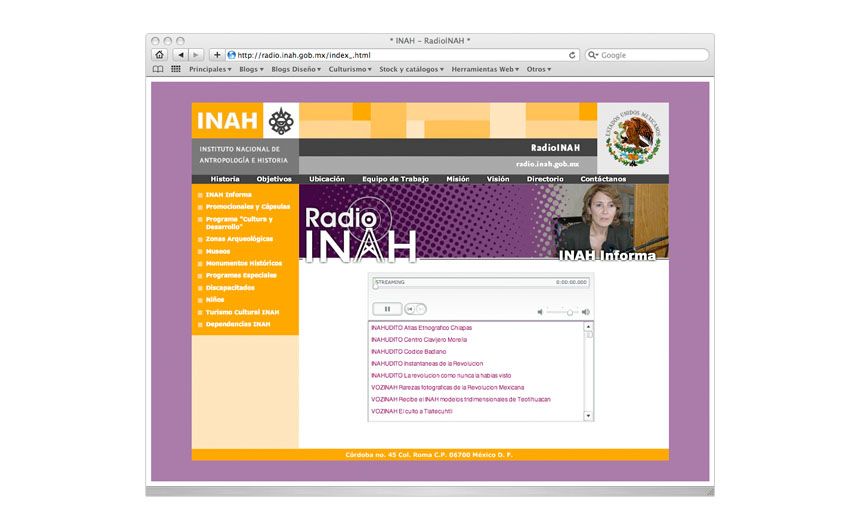Open Stock y catálogos bookmark folder
The image size is (860, 530).
[411, 69]
